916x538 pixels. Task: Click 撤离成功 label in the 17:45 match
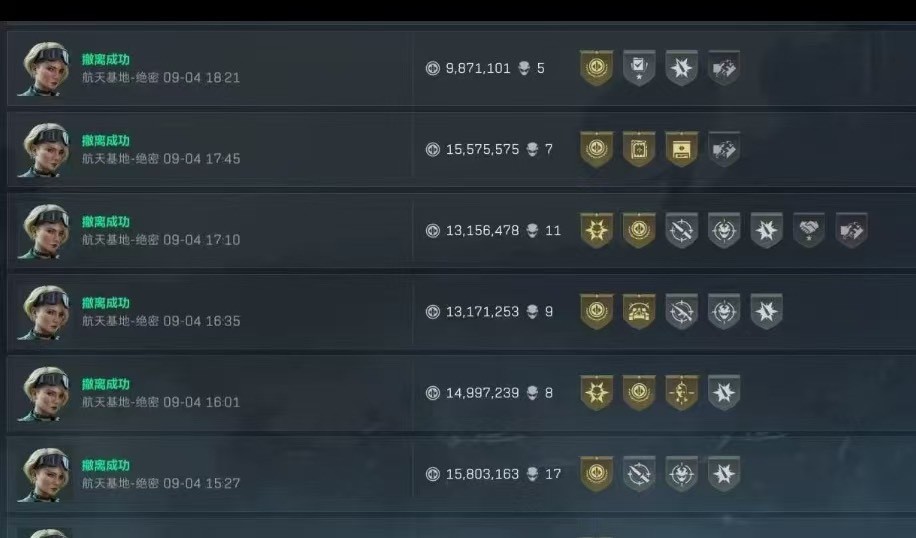106,141
